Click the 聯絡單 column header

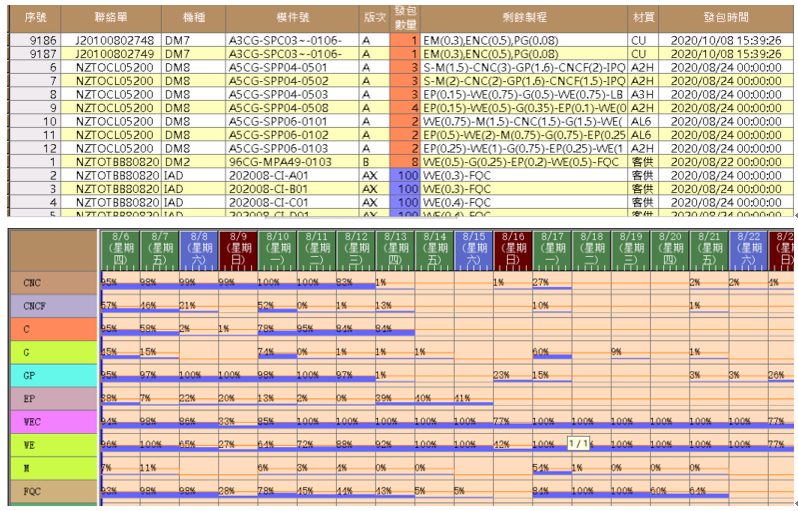111,18
